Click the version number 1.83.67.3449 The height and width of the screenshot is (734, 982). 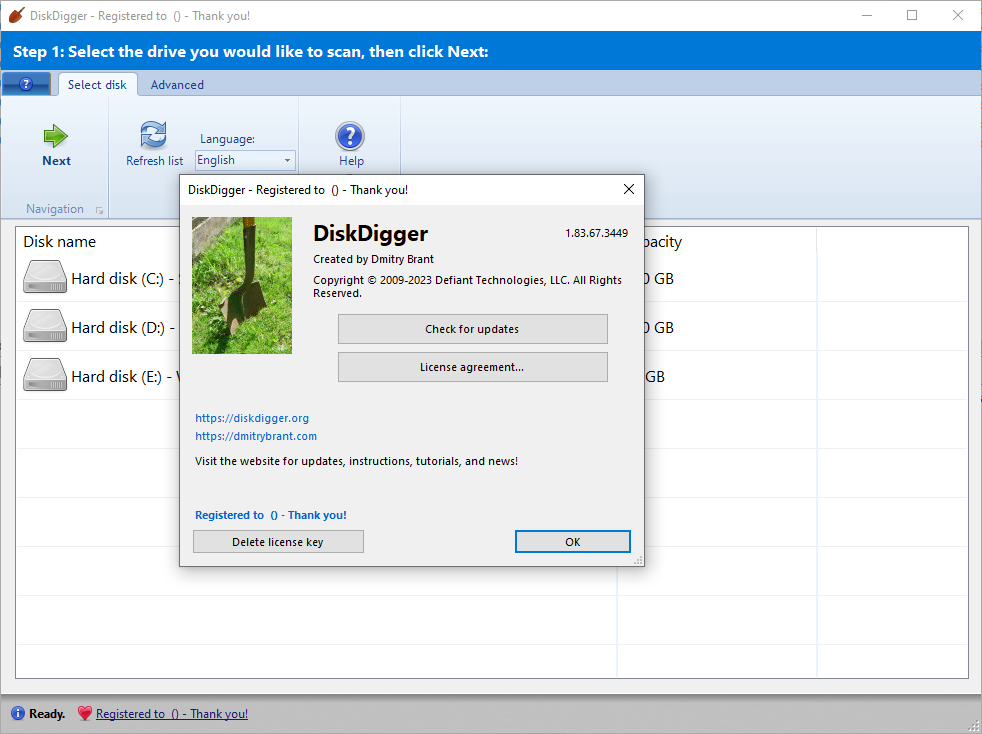[x=596, y=233]
